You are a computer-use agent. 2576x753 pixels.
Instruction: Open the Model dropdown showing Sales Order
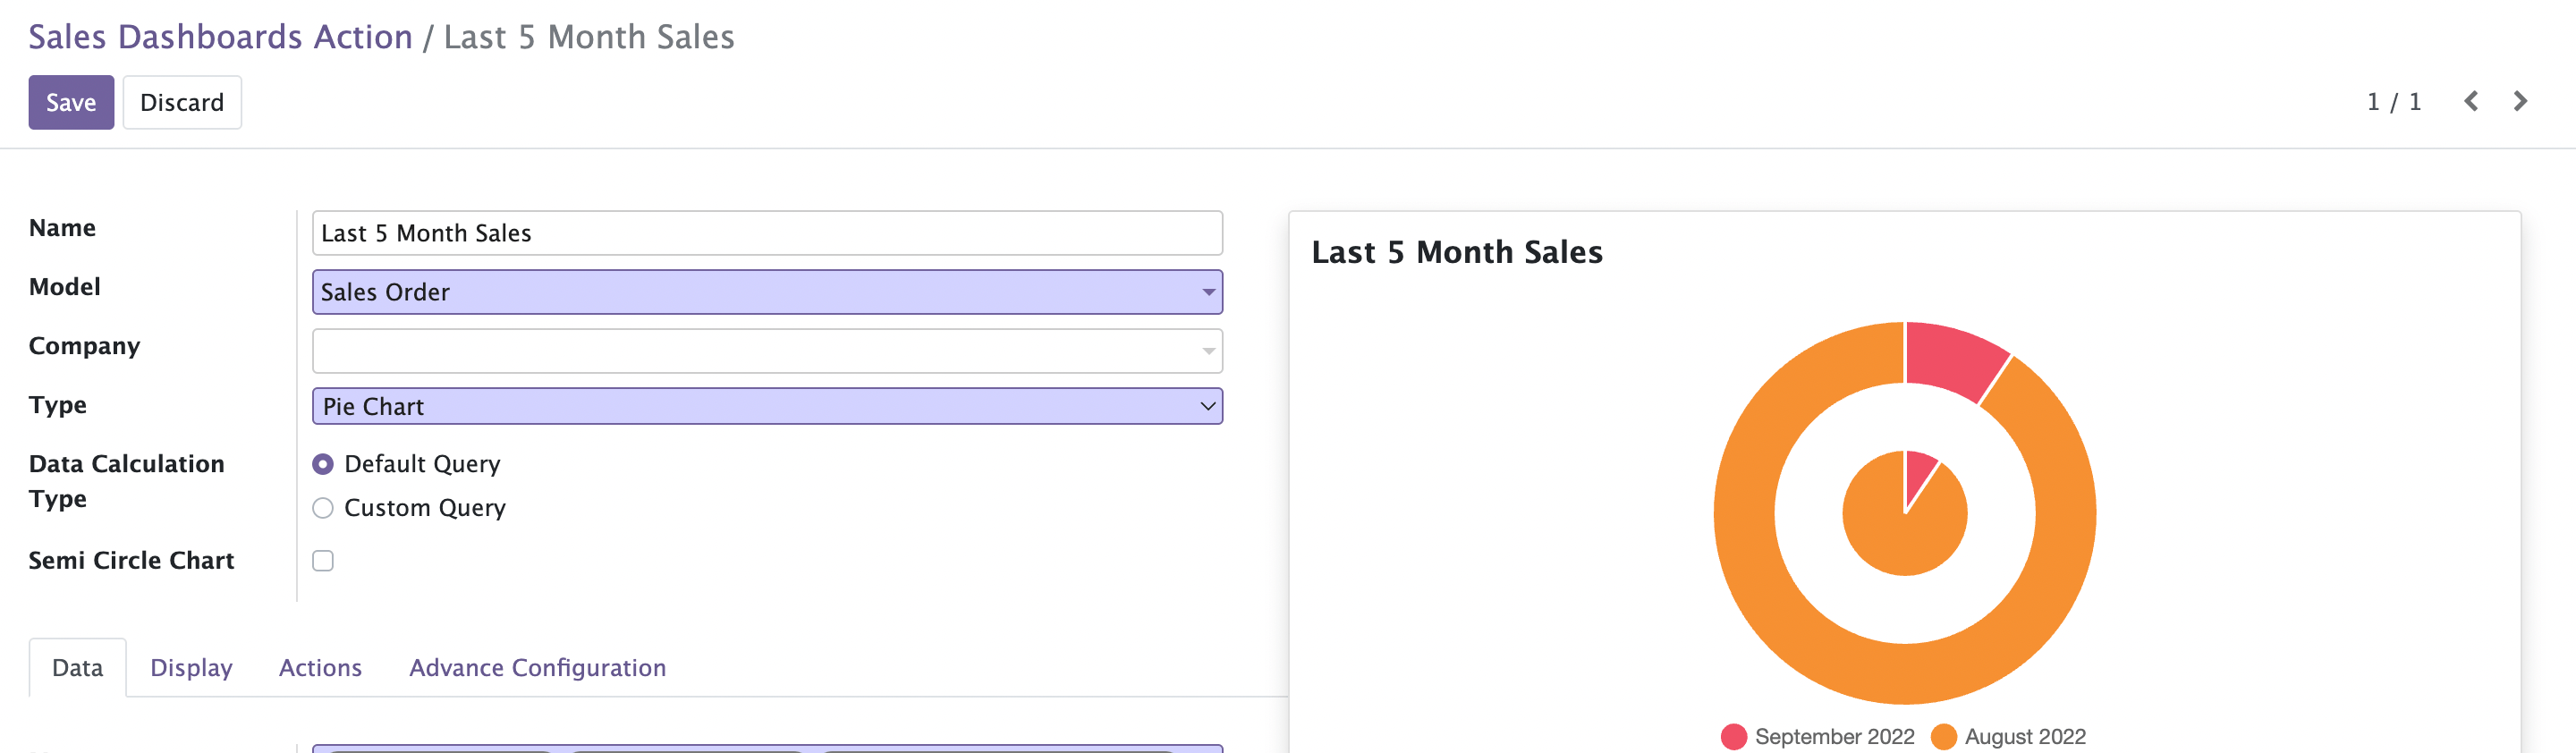point(767,292)
